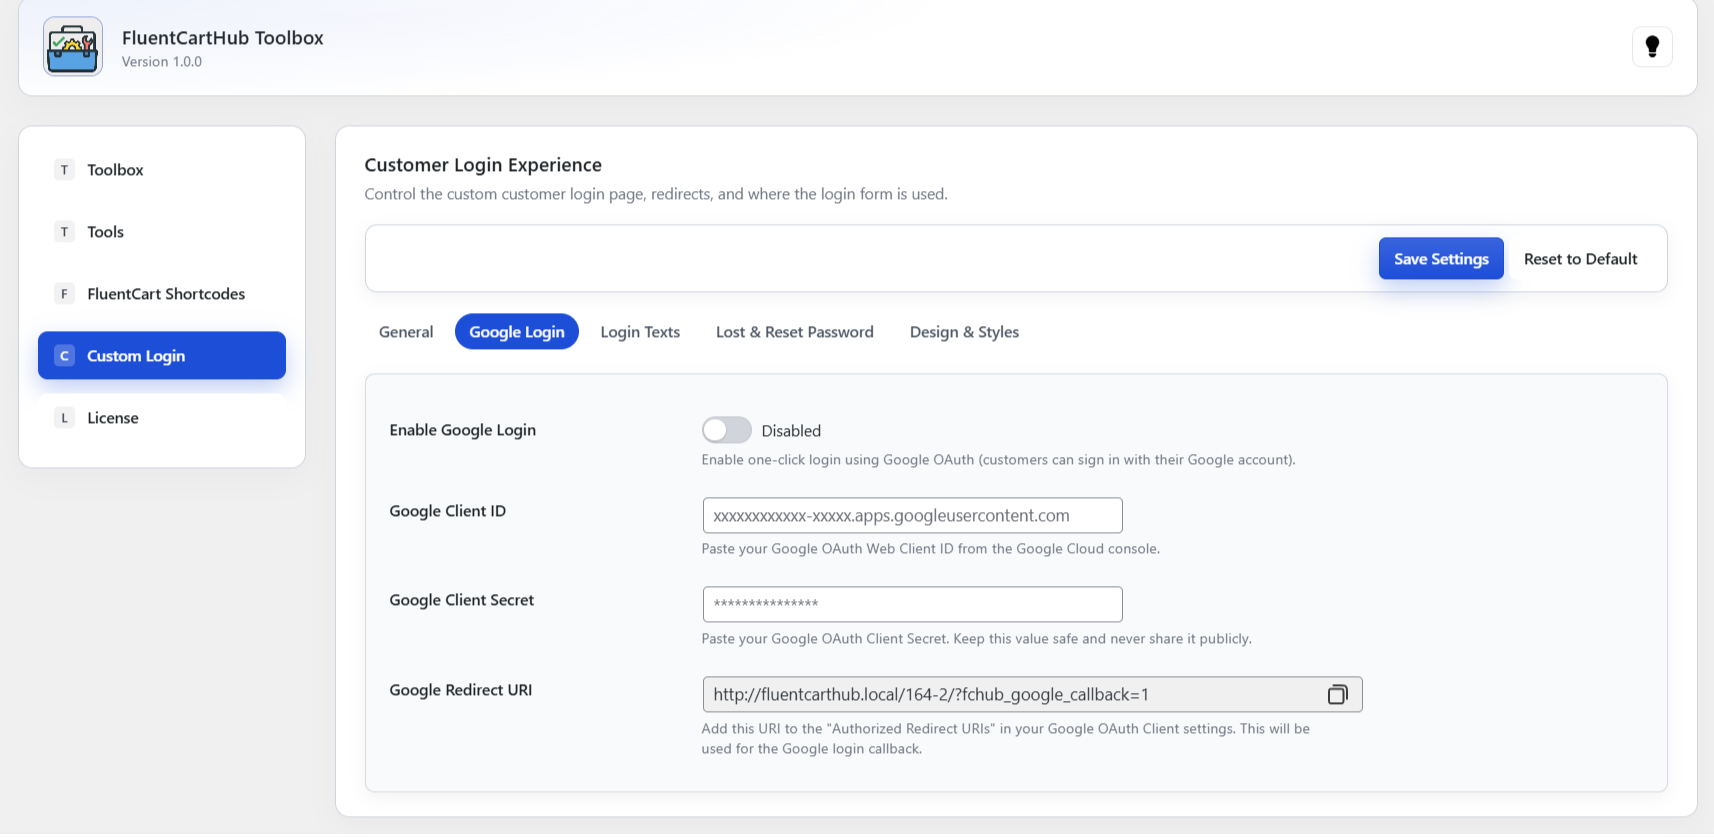Select the Google Login tab
Screen dimensions: 1714x837
517,332
